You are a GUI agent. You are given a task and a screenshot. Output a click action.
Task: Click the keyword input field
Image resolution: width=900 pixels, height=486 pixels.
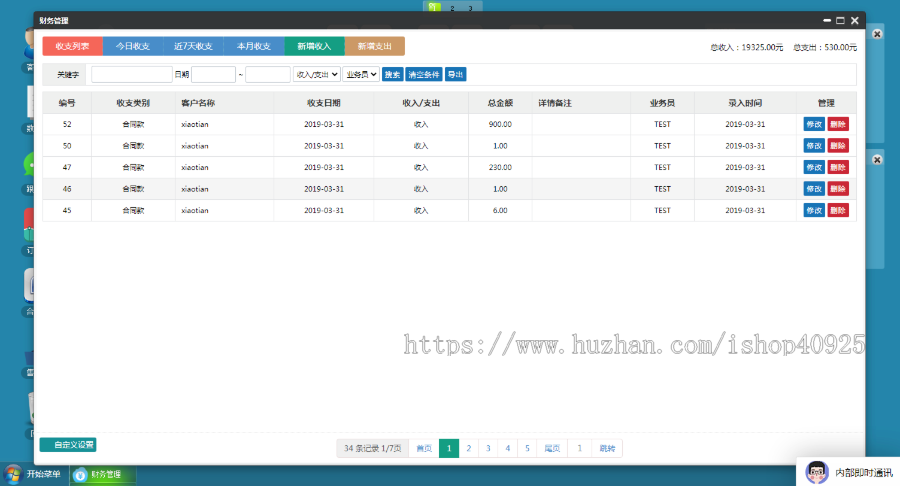pyautogui.click(x=131, y=74)
